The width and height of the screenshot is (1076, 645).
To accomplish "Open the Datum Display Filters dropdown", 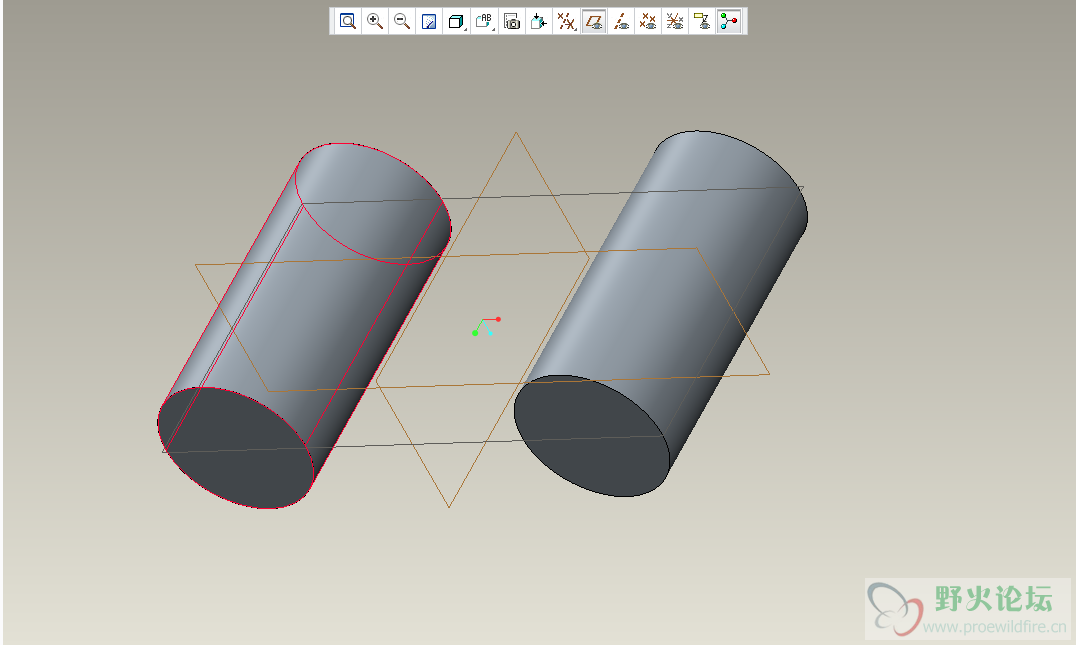I will click(566, 21).
